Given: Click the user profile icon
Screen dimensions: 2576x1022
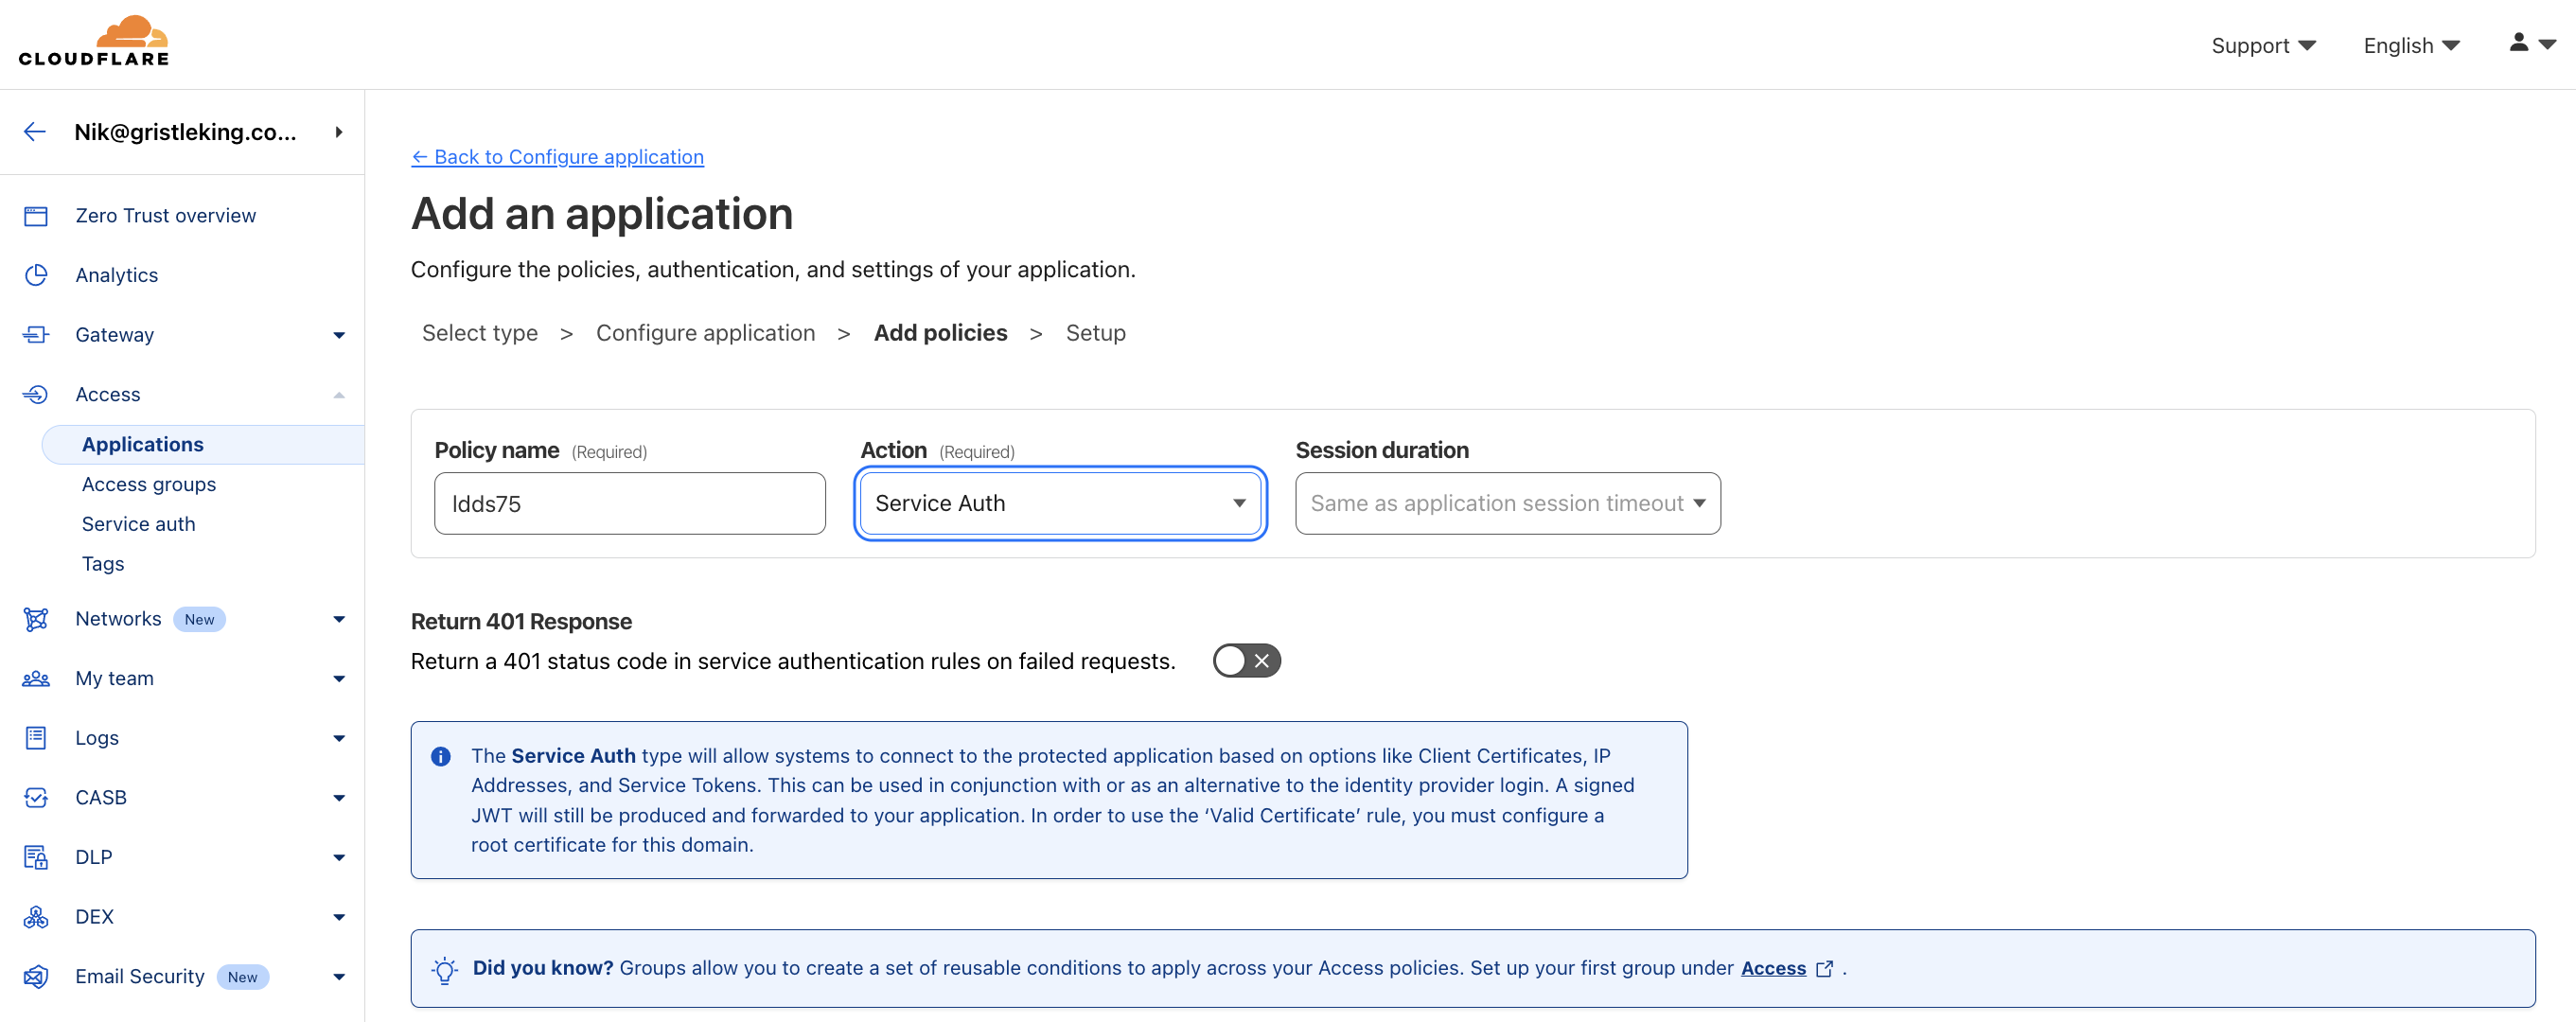Looking at the screenshot, I should point(2518,43).
